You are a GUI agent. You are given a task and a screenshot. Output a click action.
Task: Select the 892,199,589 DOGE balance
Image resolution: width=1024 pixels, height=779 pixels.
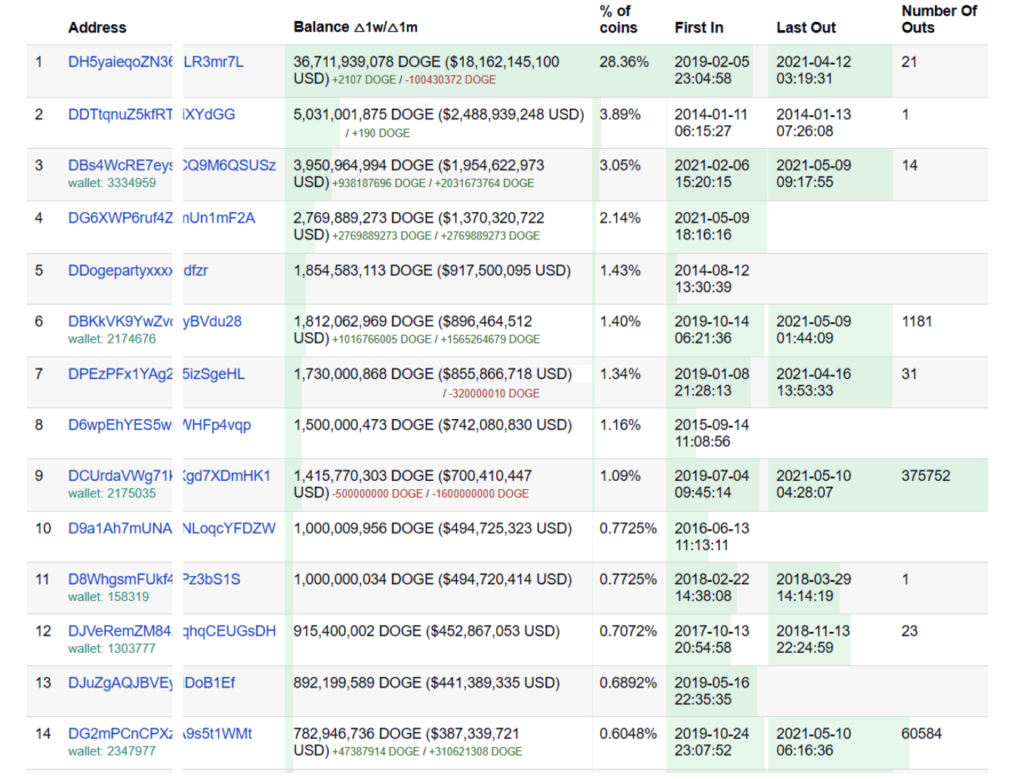[357, 682]
